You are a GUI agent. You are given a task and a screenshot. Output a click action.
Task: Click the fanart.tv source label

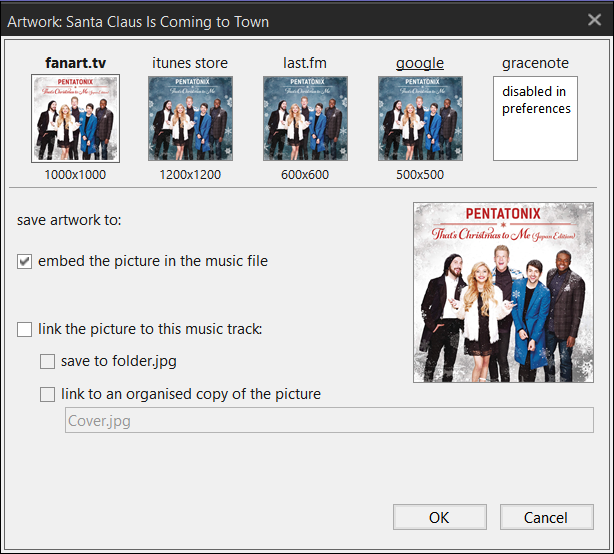(x=76, y=63)
